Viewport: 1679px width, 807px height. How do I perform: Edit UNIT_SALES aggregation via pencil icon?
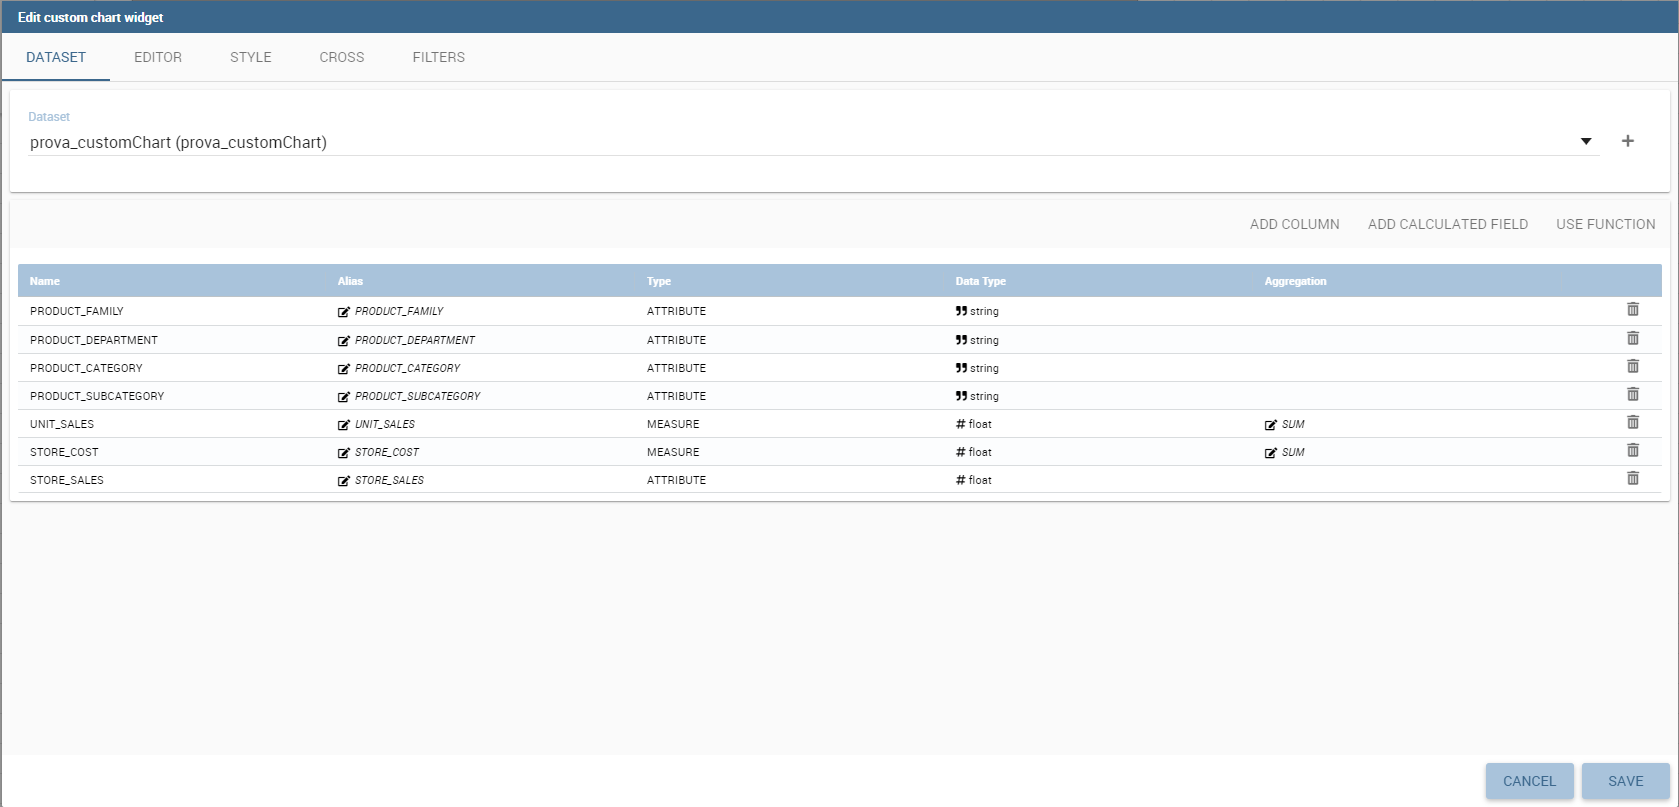(x=1271, y=425)
